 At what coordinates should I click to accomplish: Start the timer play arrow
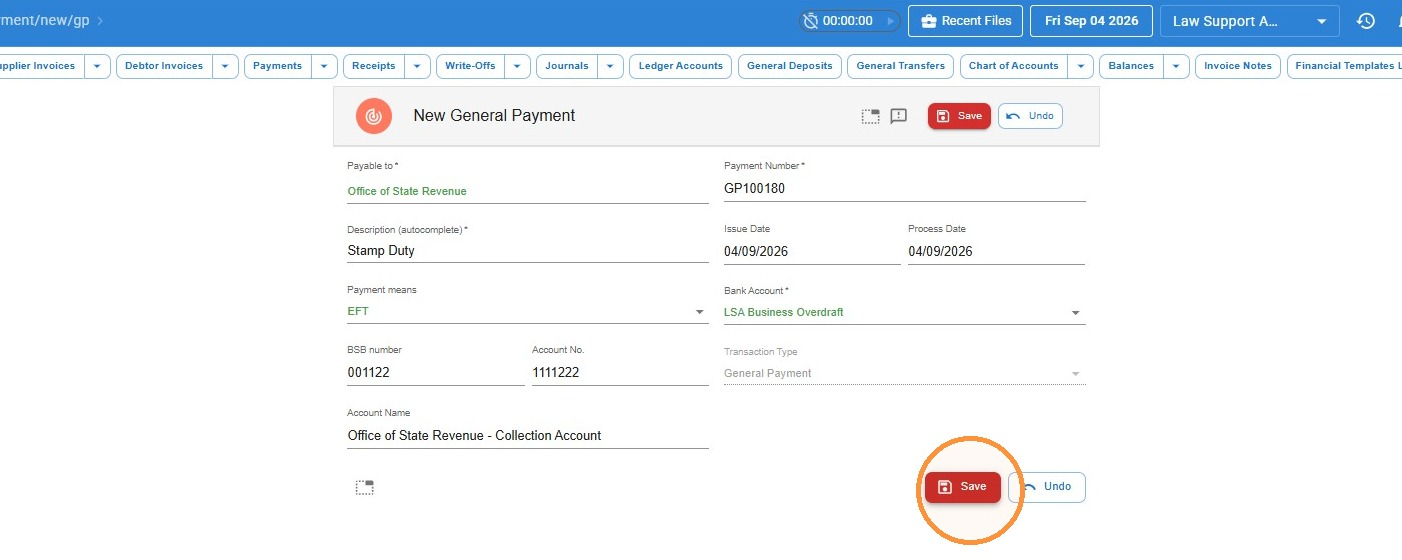[x=890, y=20]
